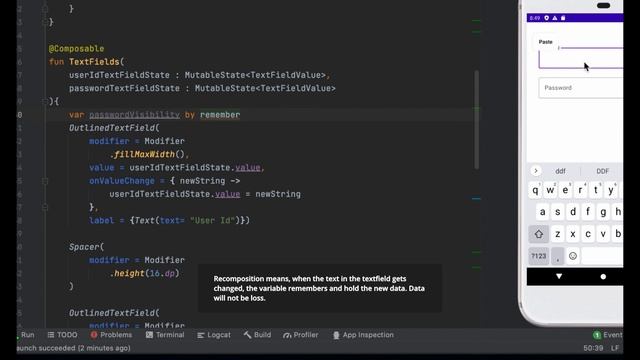Open the App Inspection tool window

[363, 335]
